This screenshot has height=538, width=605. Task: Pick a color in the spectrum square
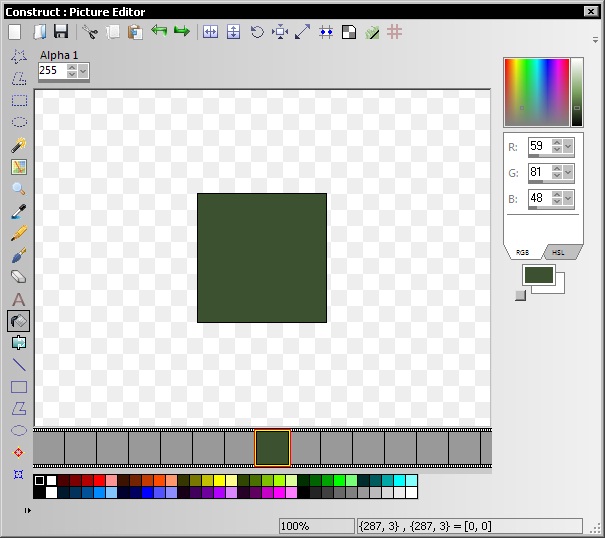[x=537, y=93]
